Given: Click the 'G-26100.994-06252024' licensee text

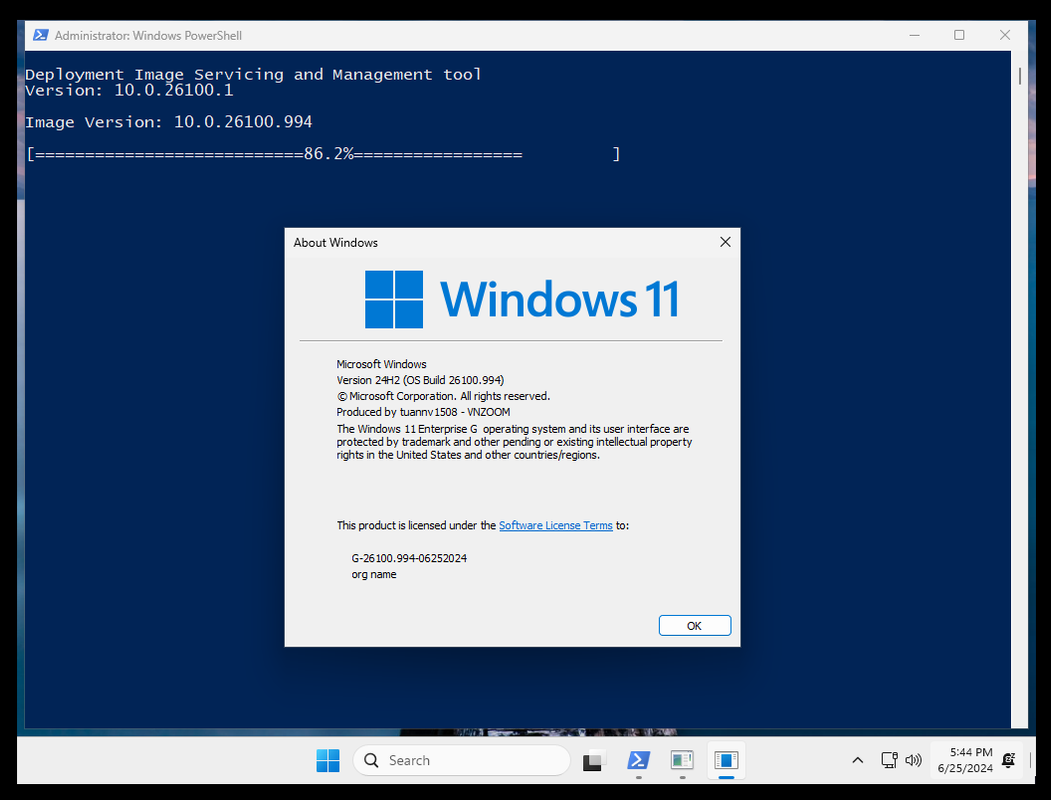Looking at the screenshot, I should (x=409, y=558).
